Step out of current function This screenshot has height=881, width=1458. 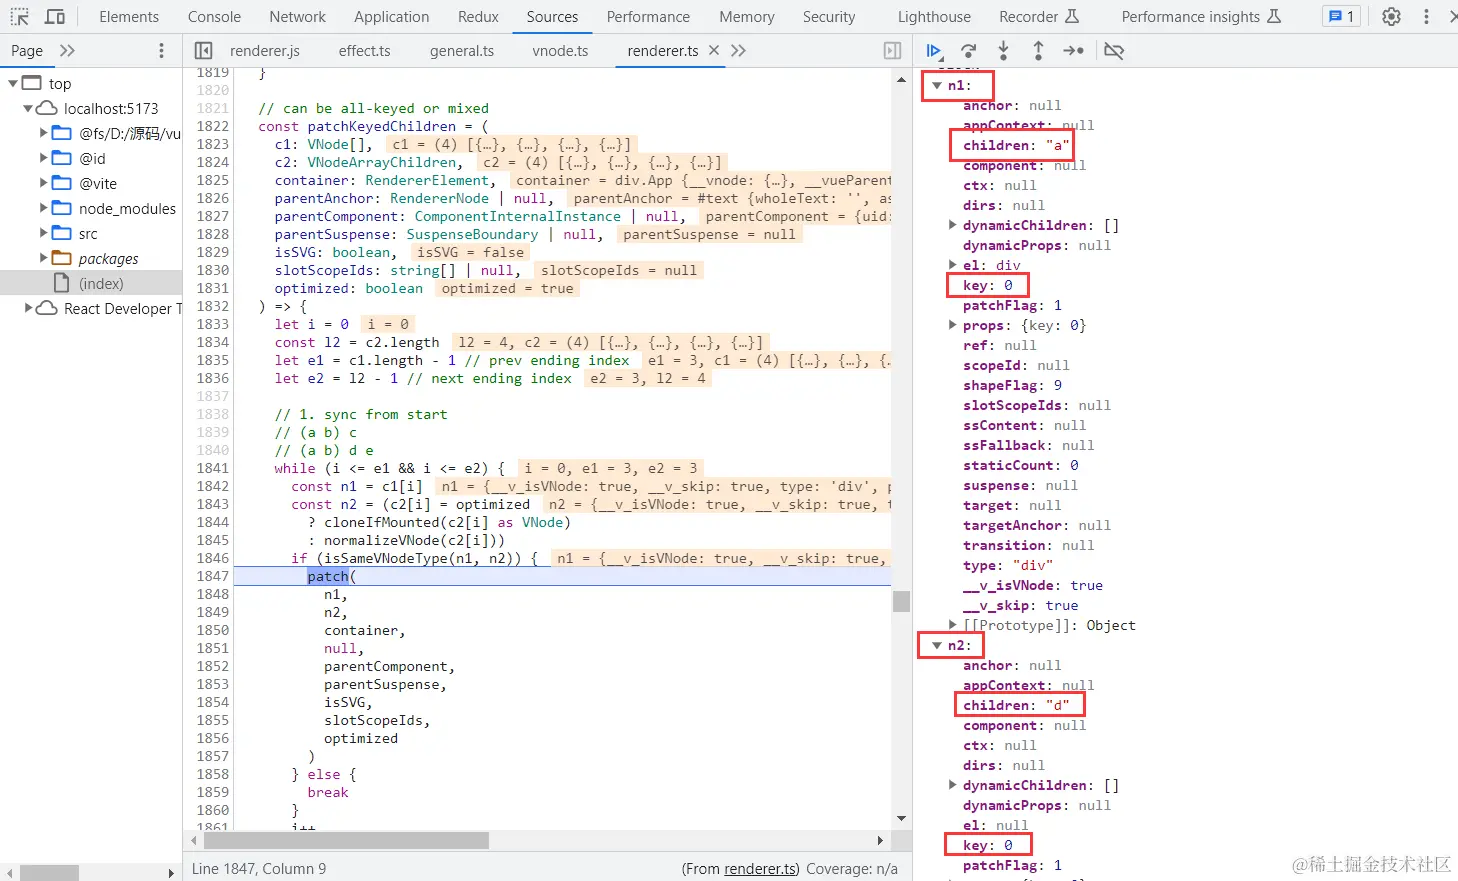click(x=1038, y=51)
